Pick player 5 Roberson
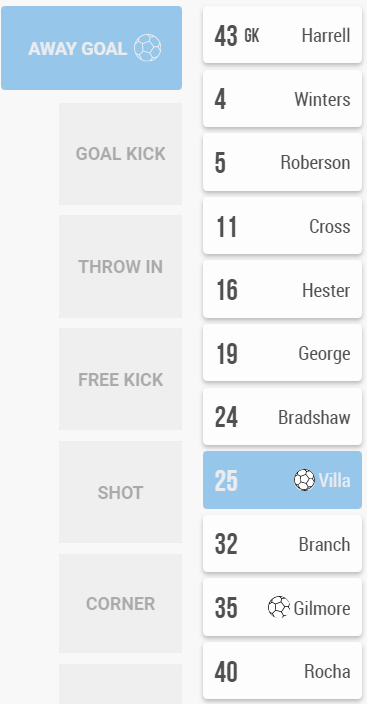367x704 pixels. click(283, 163)
